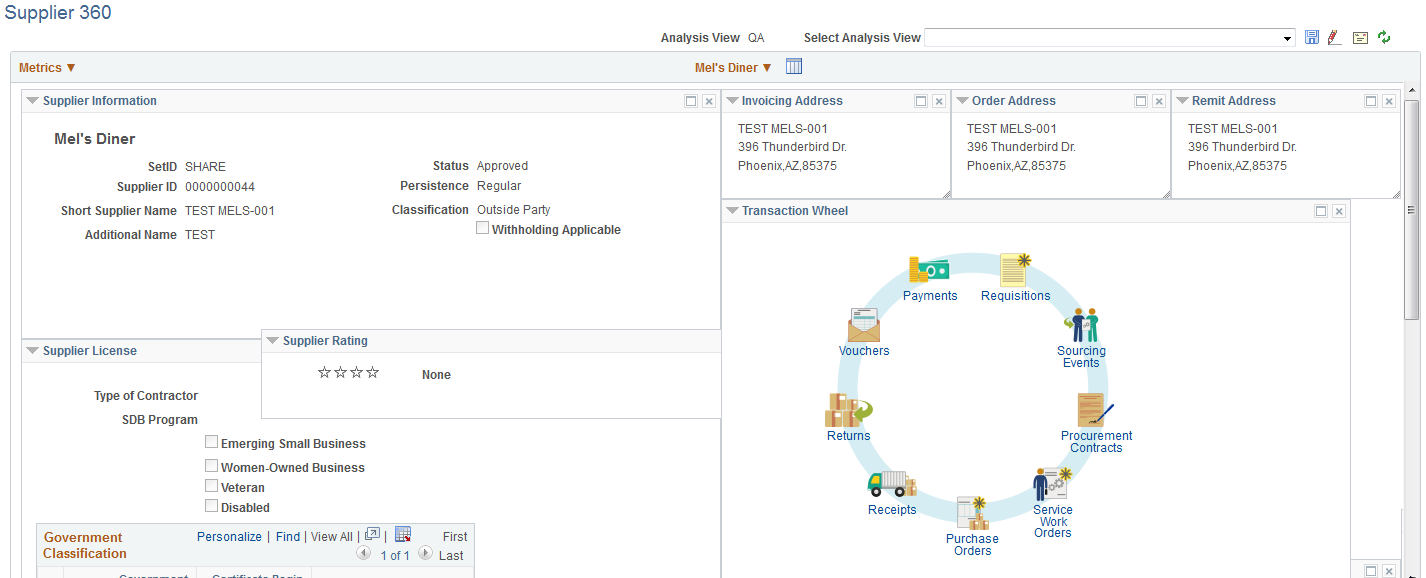
Task: Collapse the Invoicing Address section
Action: tap(732, 101)
